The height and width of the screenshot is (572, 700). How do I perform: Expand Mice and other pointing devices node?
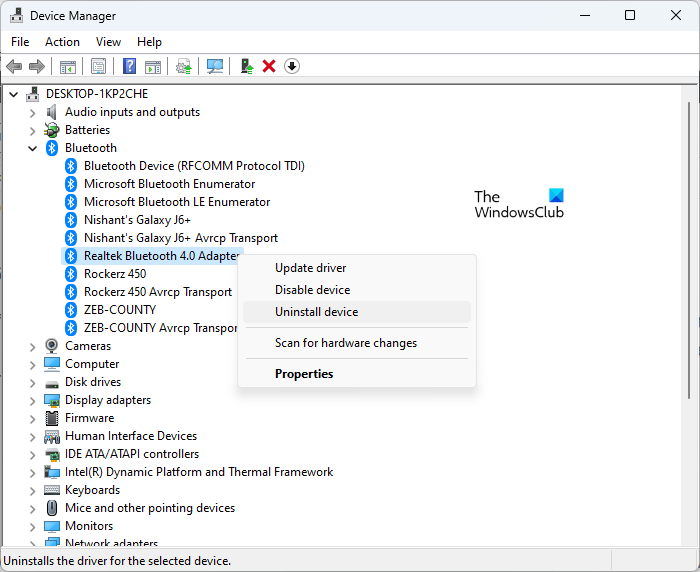click(32, 509)
